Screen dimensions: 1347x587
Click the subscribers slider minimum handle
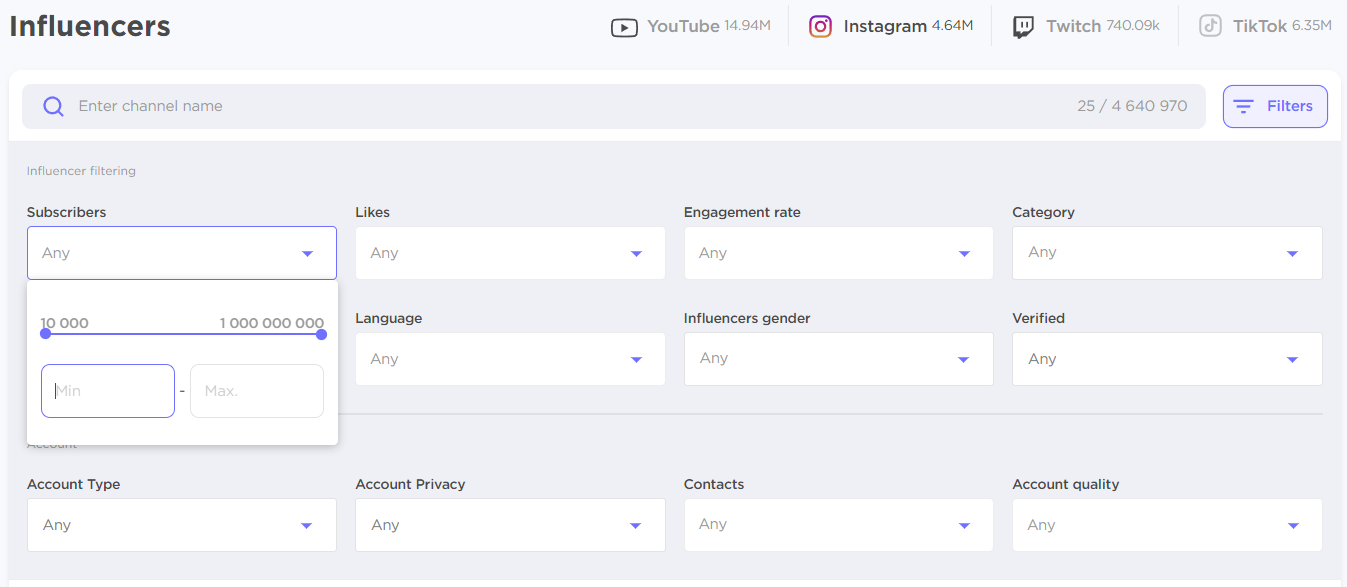click(45, 334)
